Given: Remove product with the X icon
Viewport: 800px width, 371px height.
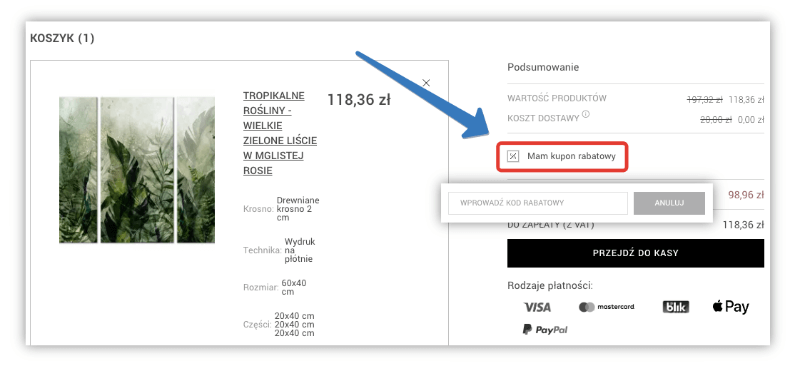Looking at the screenshot, I should (427, 83).
